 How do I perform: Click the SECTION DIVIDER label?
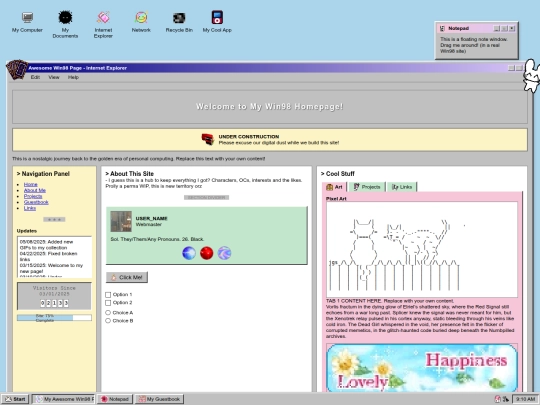[206, 197]
